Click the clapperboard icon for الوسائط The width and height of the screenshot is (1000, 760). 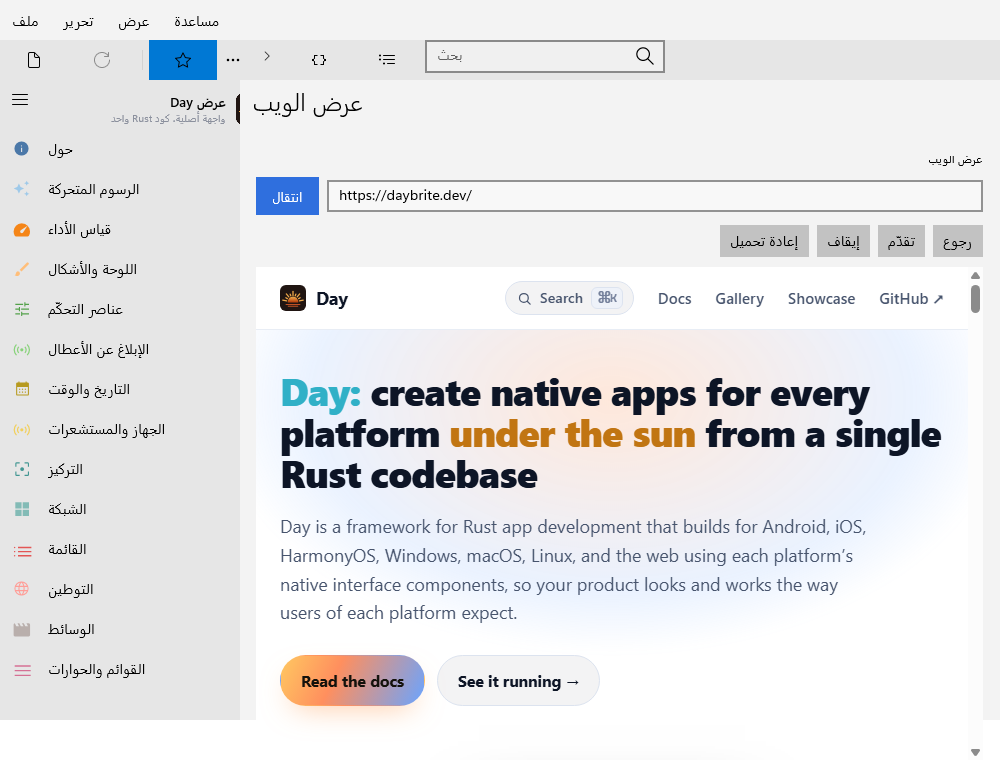[22, 630]
